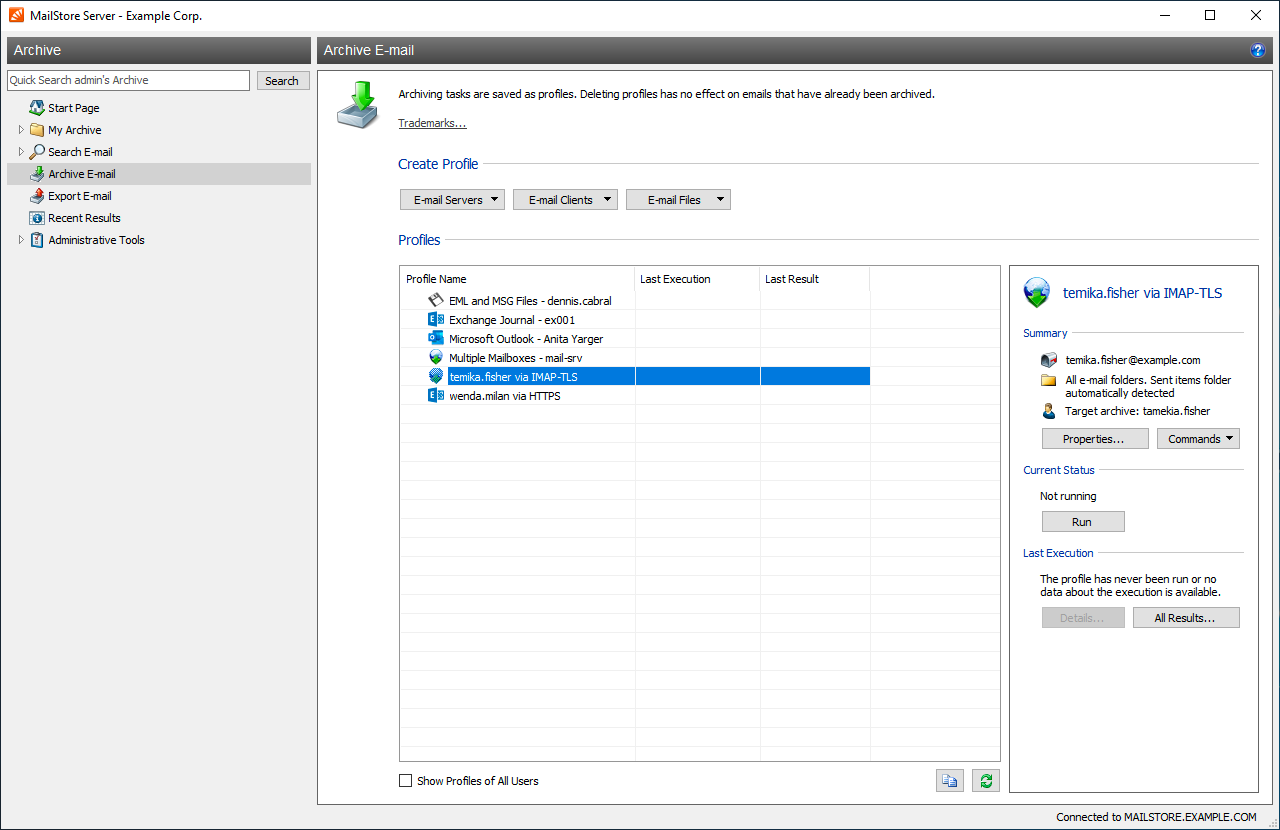This screenshot has height=830, width=1280.
Task: Click the Start Page house icon
Action: click(37, 108)
